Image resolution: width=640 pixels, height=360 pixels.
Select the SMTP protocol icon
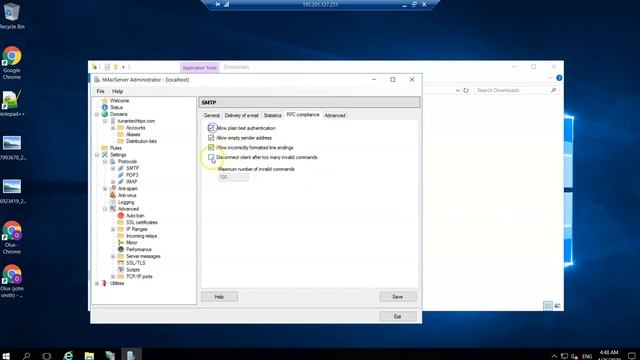(x=121, y=168)
